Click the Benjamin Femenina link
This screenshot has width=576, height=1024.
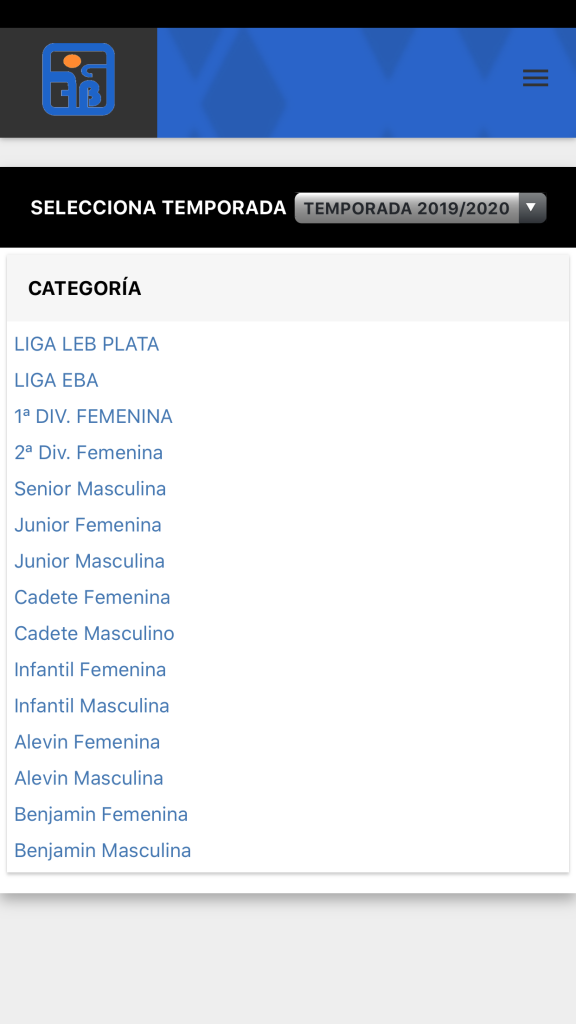click(100, 814)
